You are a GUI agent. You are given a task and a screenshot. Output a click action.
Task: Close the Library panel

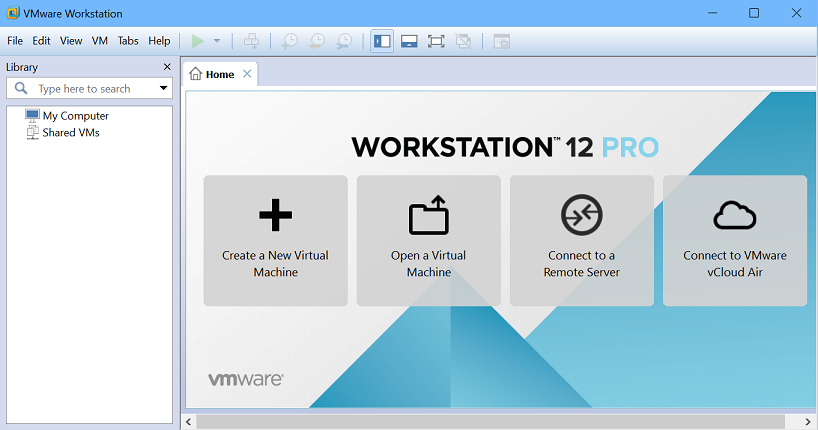click(x=167, y=67)
